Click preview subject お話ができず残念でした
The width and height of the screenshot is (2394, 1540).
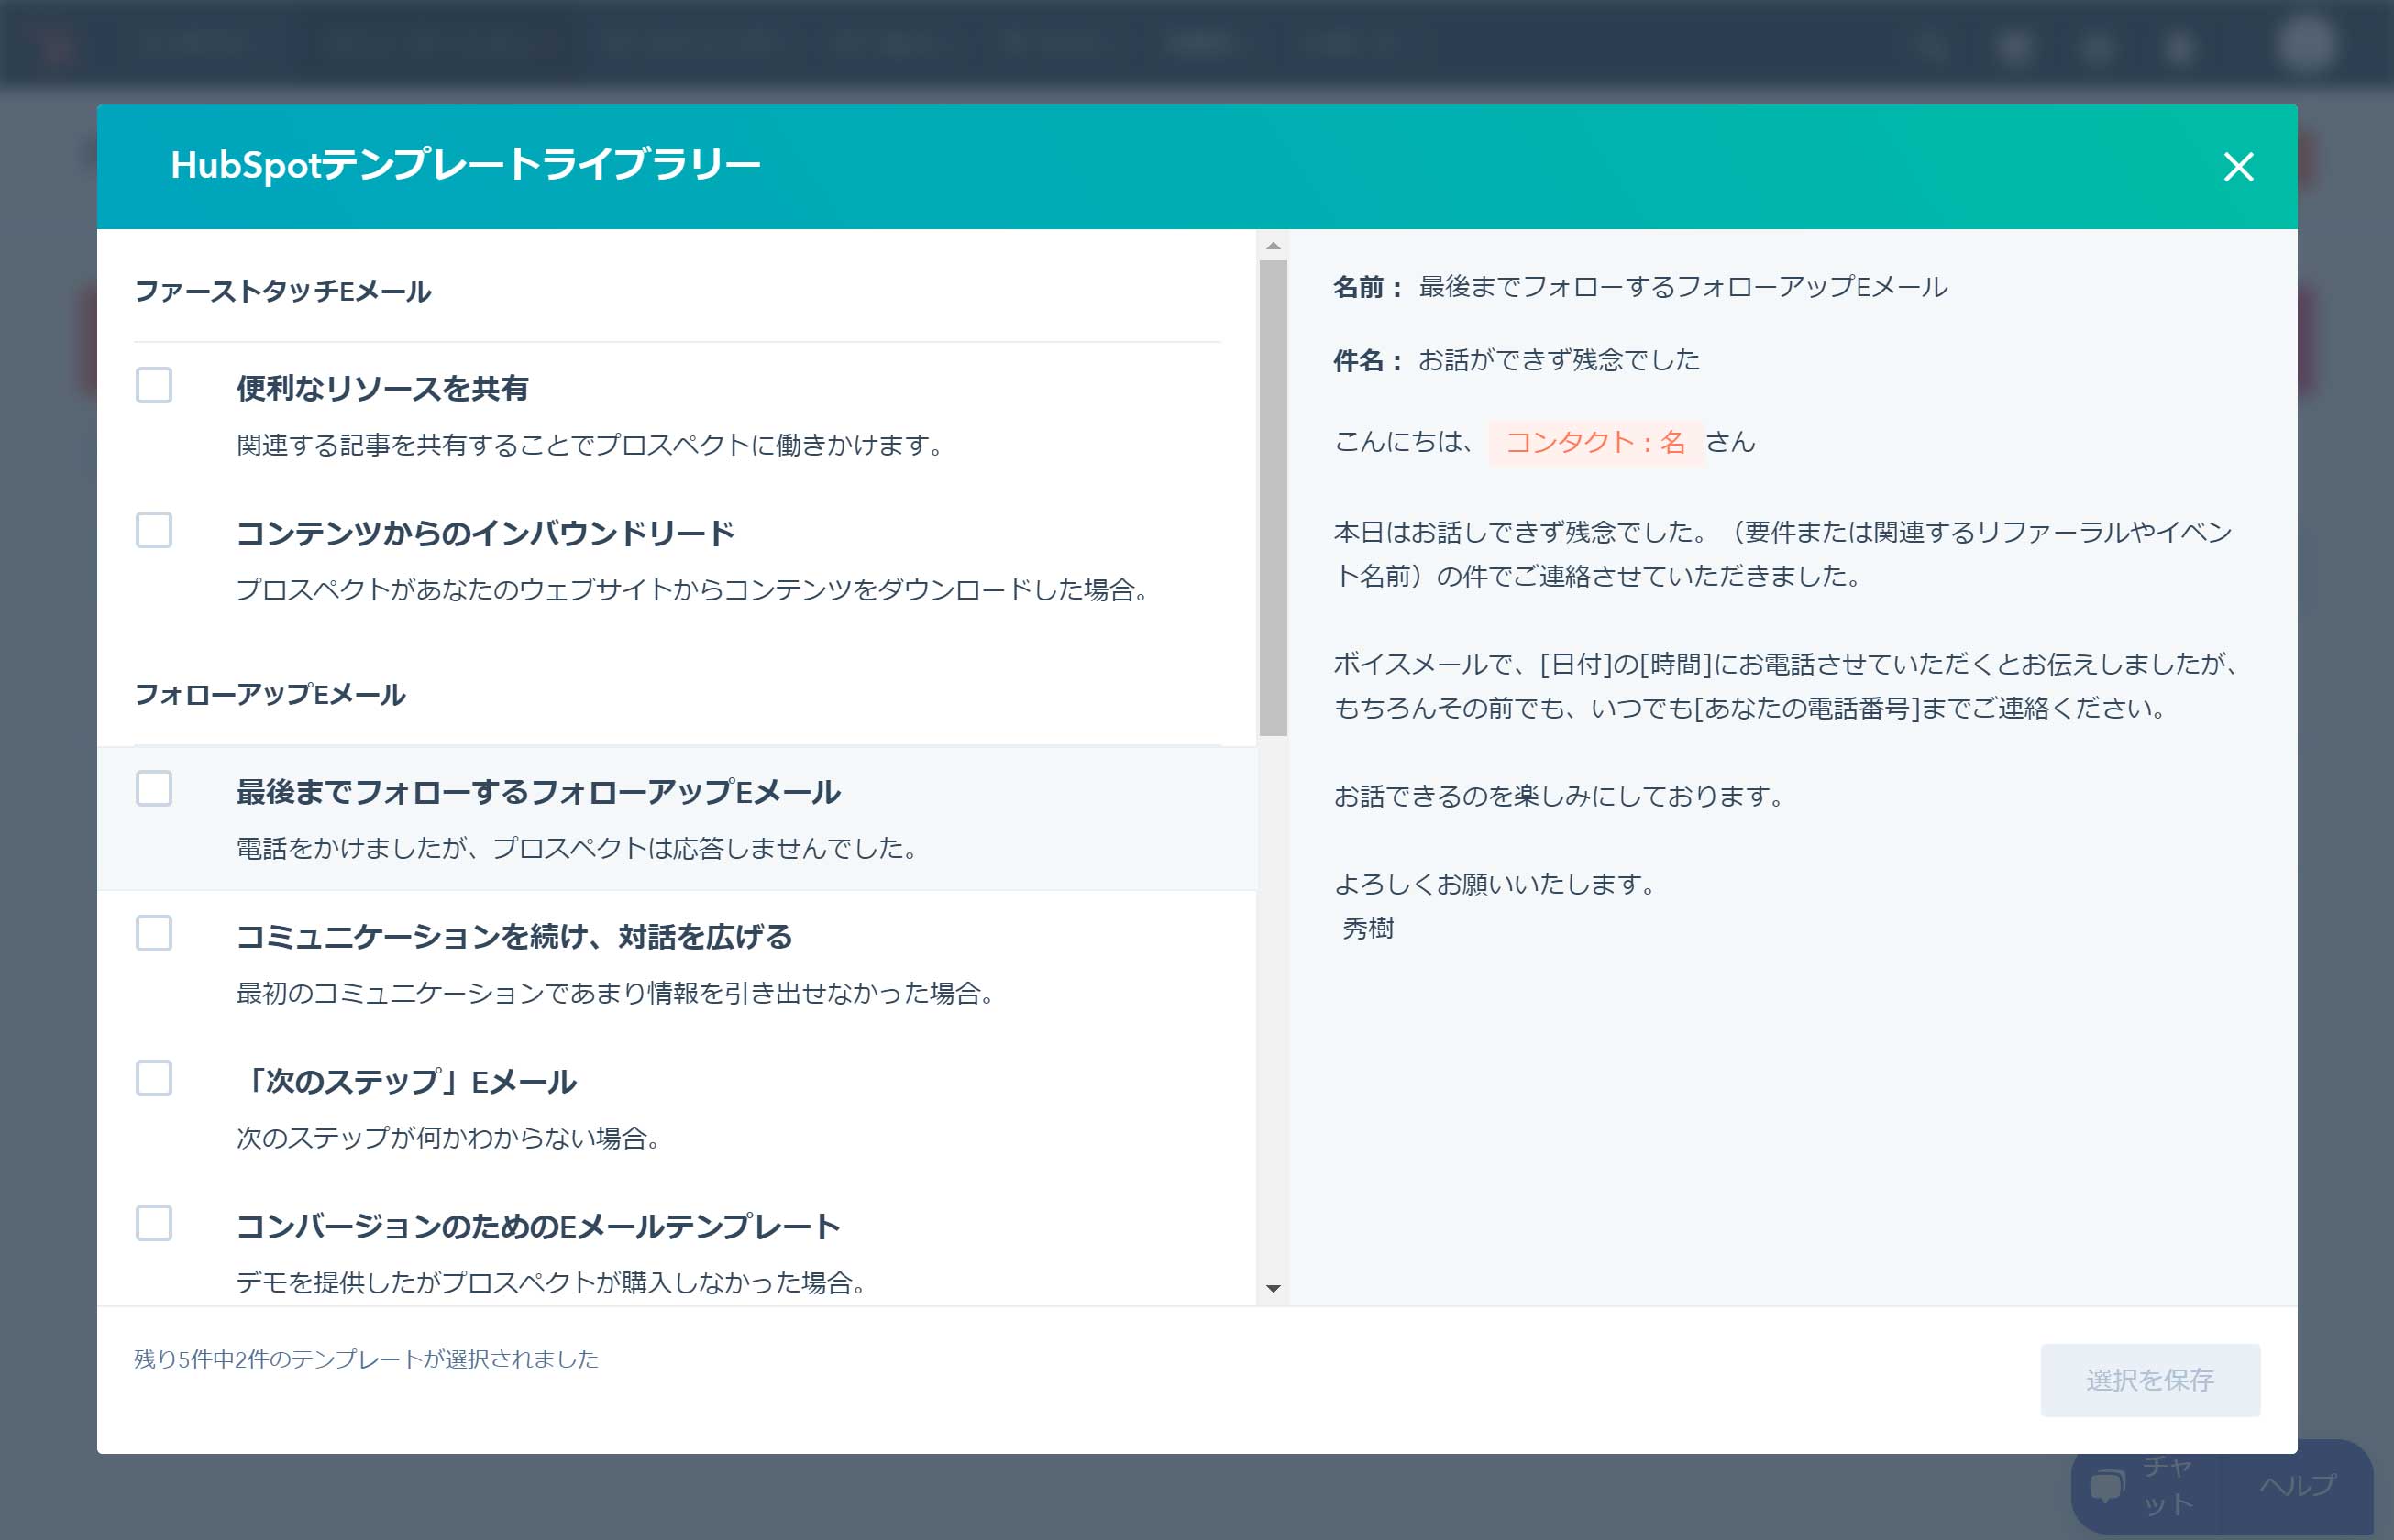click(1559, 360)
